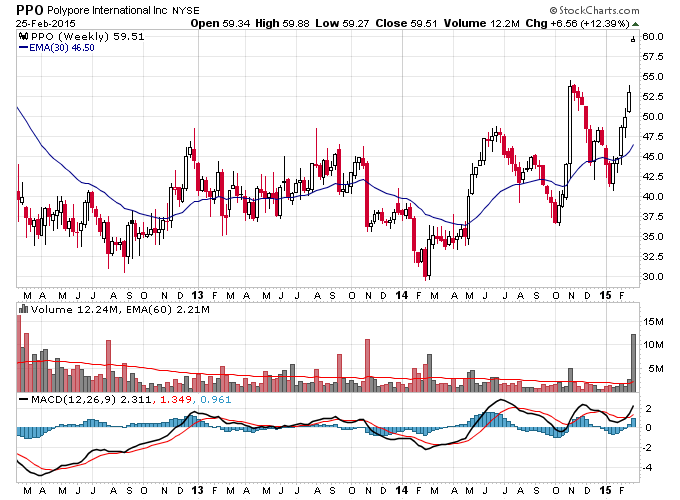Click the blue line marker before EMA(30)

click(x=23, y=48)
